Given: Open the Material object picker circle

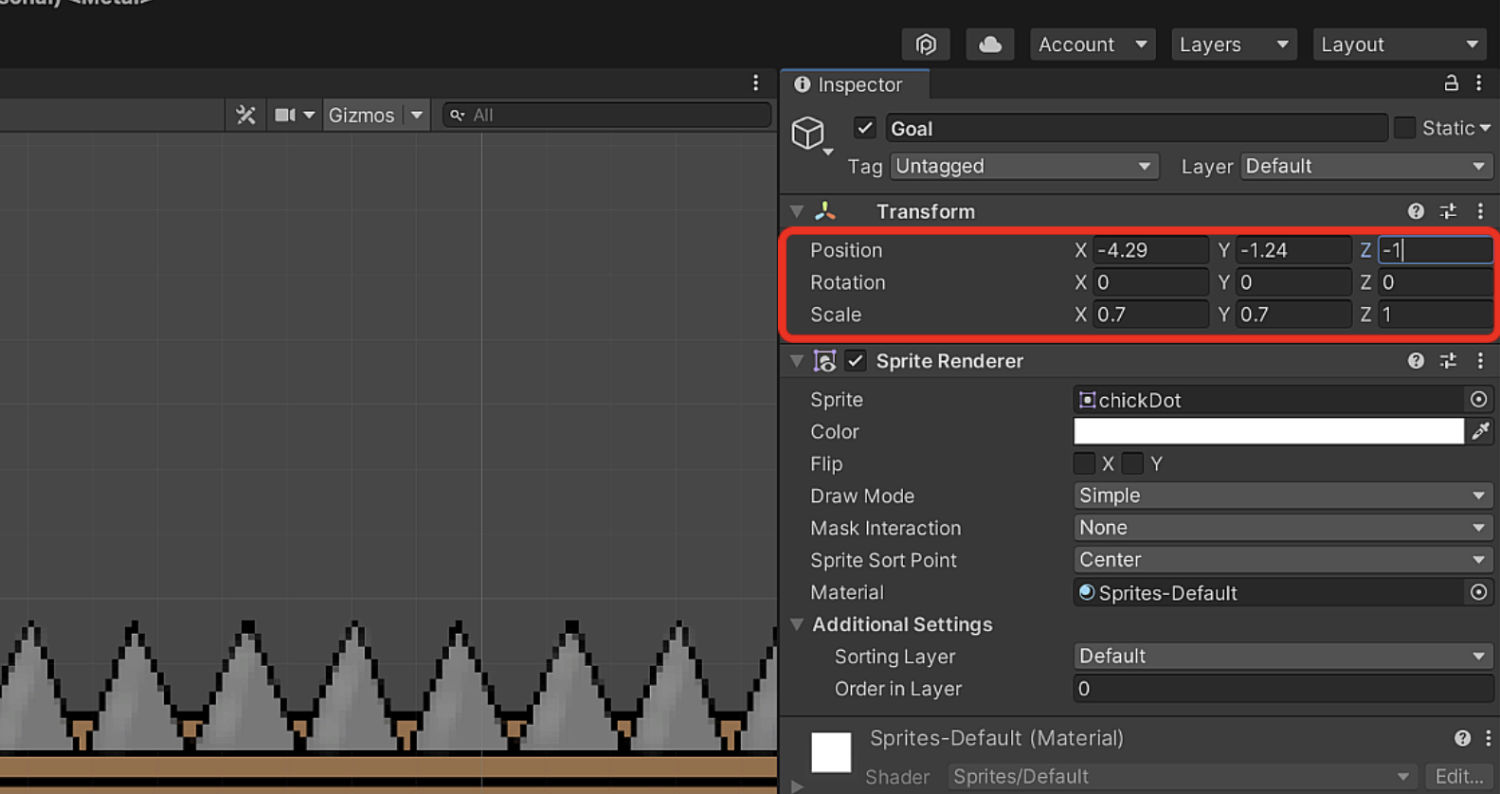Looking at the screenshot, I should [x=1479, y=593].
